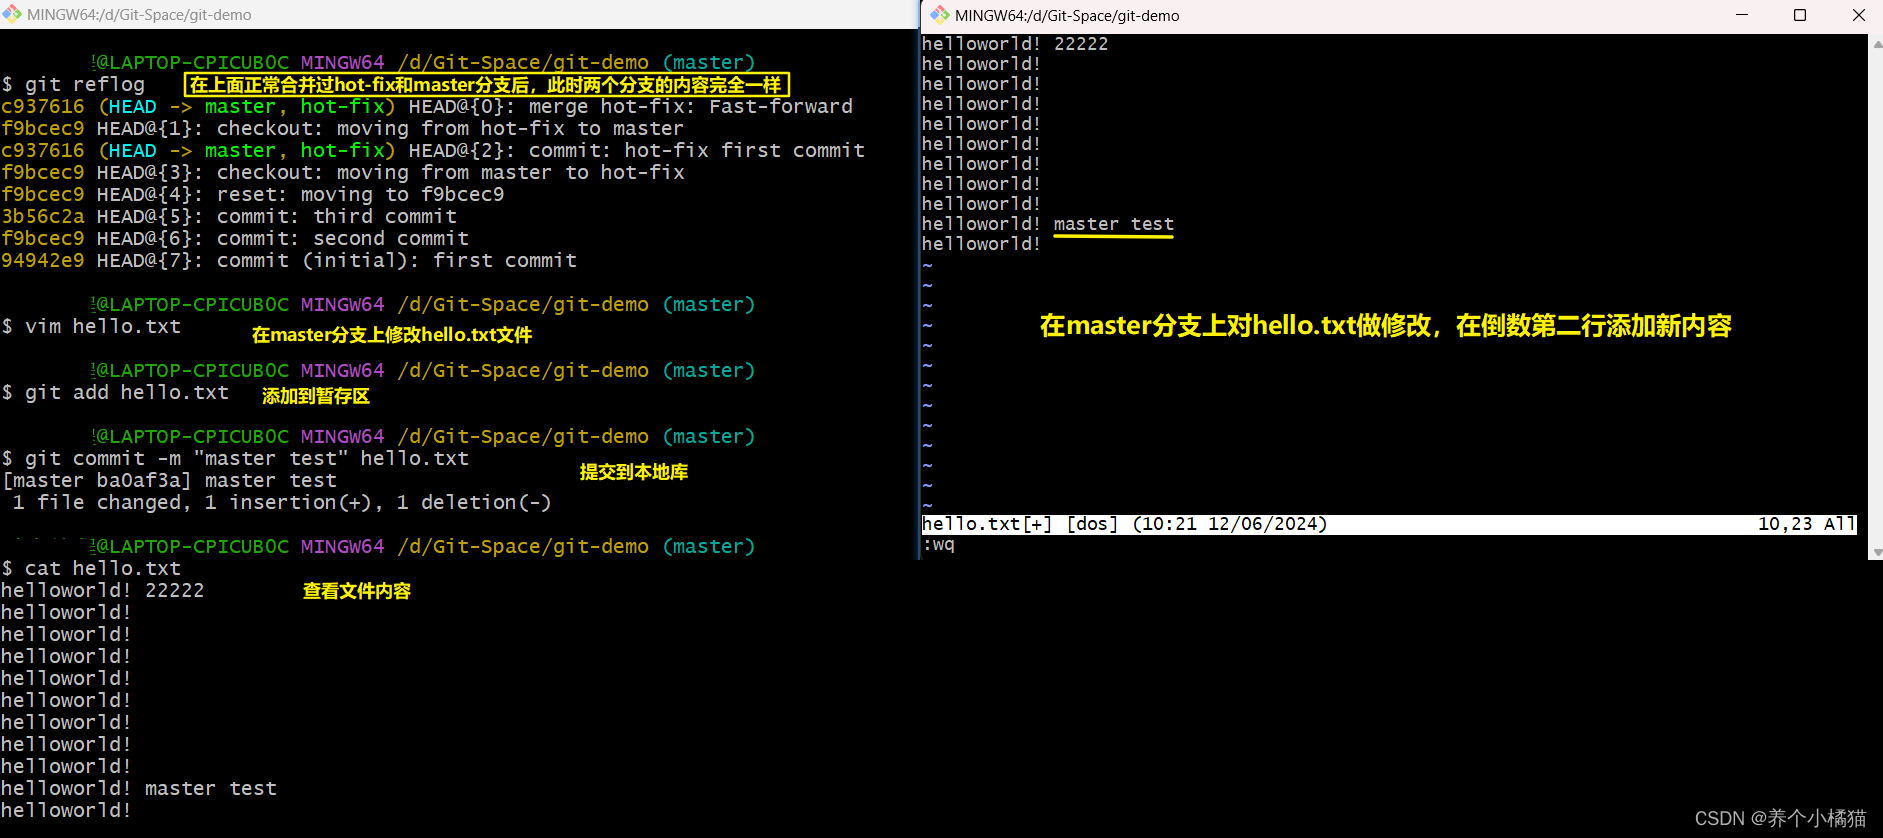Viewport: 1883px width, 838px height.
Task: Click the Git Bash icon in the right window title
Action: point(940,15)
